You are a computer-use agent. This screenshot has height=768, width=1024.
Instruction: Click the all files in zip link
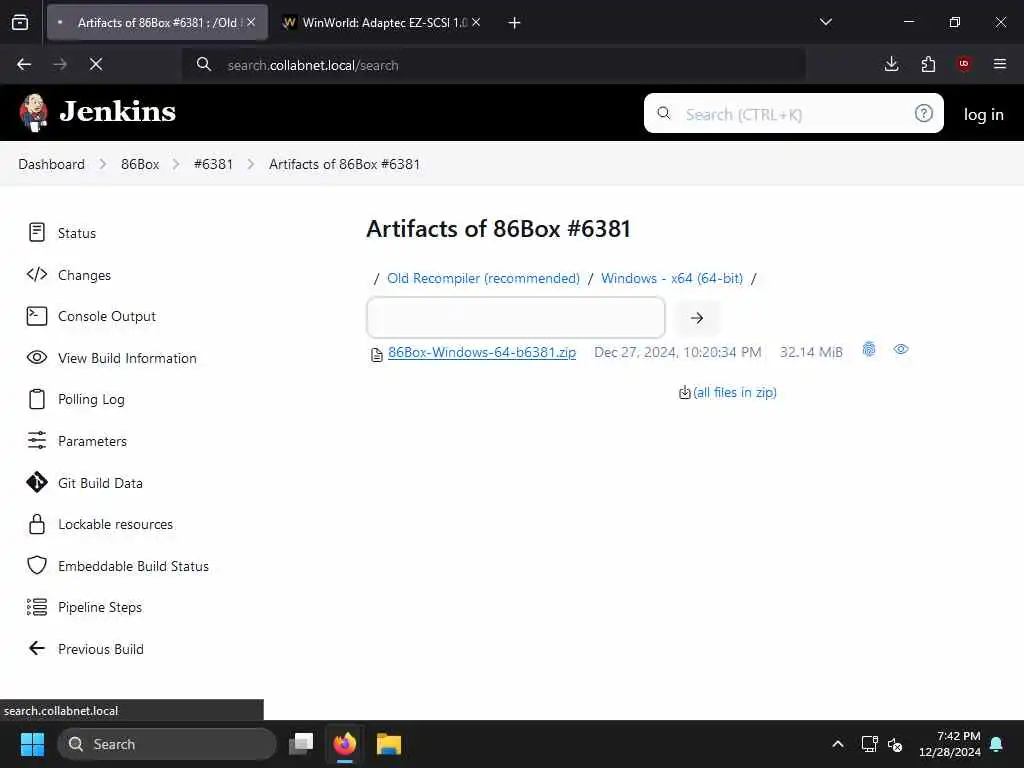735,392
